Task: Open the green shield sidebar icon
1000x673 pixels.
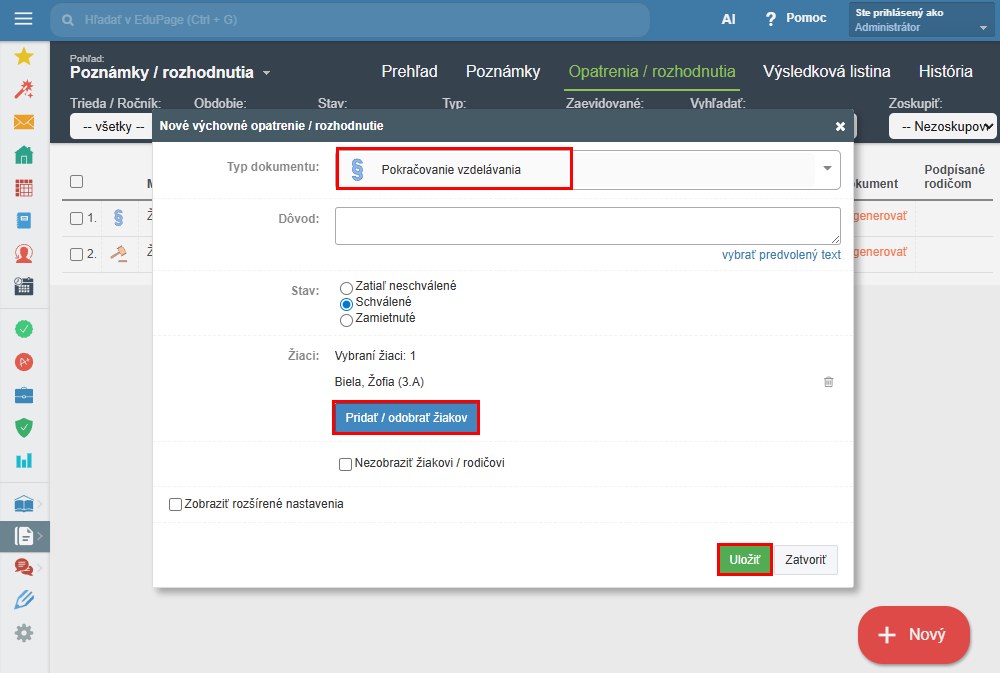Action: coord(24,427)
